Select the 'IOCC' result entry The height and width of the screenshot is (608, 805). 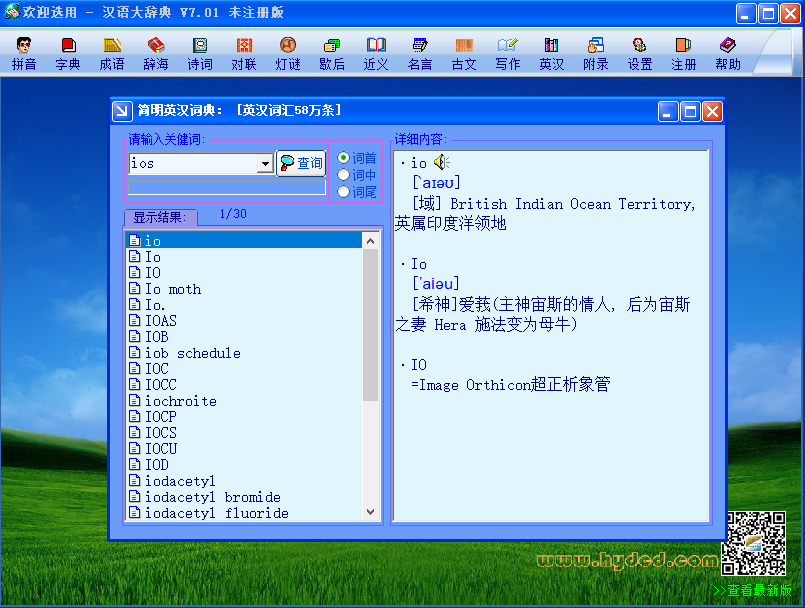[244, 385]
